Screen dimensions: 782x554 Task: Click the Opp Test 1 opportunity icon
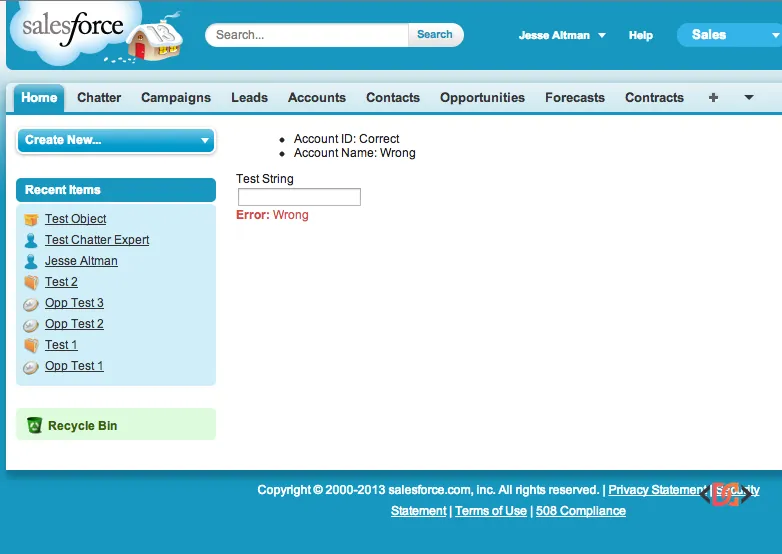[31, 367]
